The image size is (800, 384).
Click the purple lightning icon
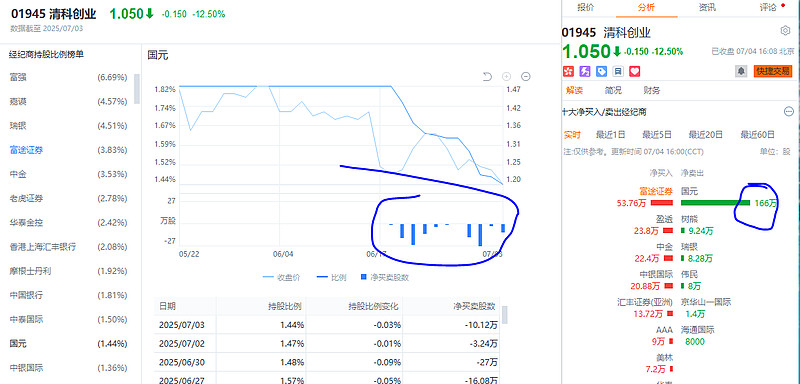[x=585, y=71]
